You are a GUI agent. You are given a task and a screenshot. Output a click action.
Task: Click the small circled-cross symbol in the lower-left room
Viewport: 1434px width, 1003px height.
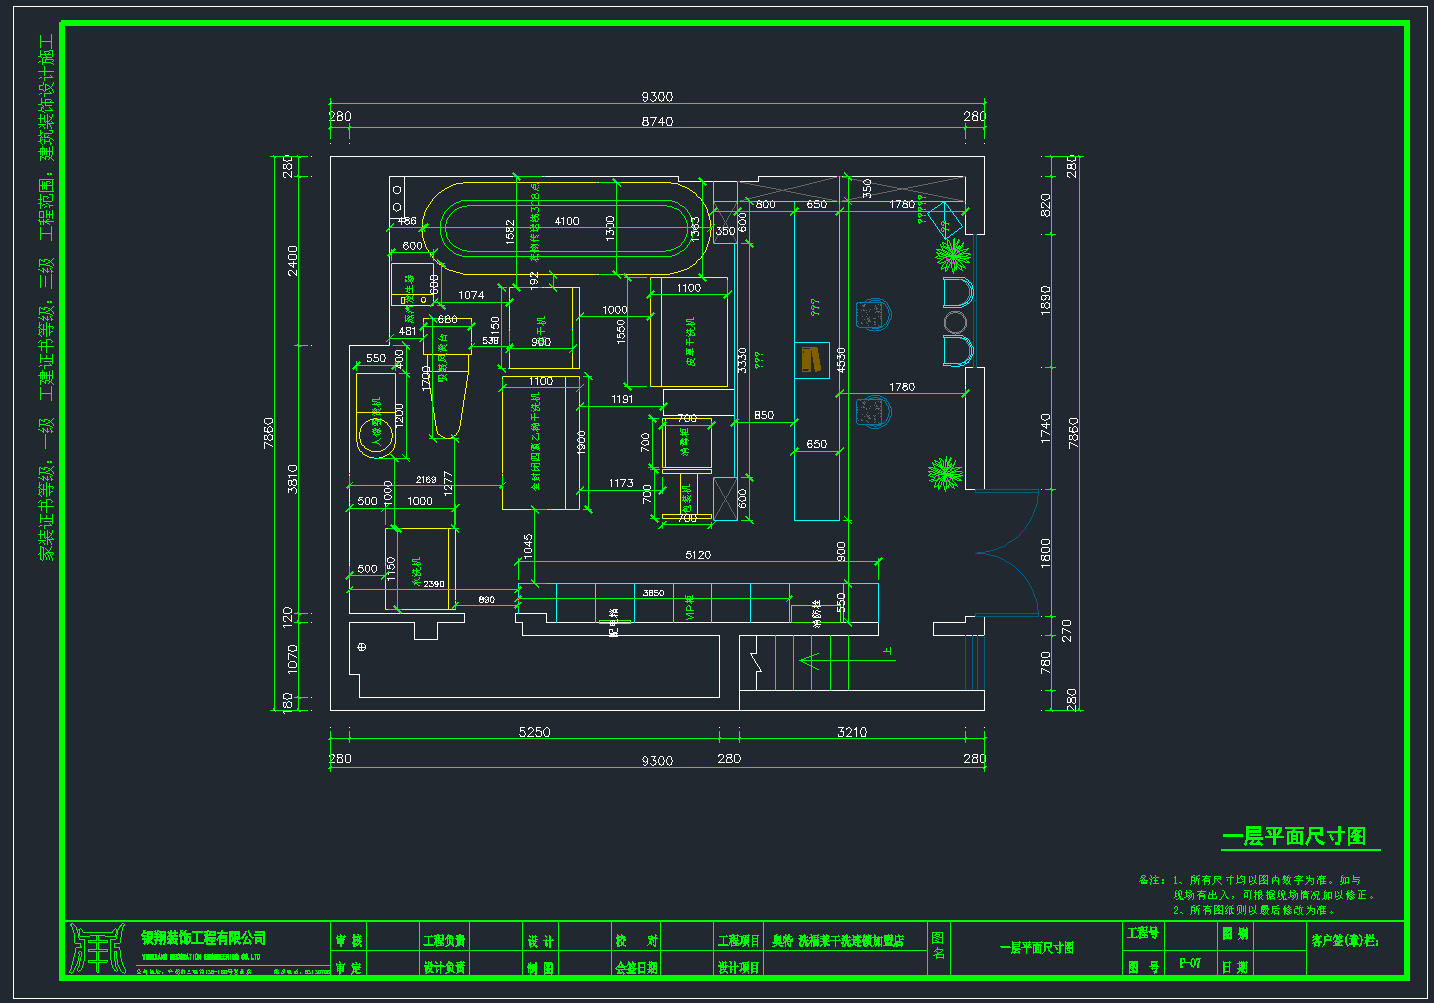coord(362,647)
